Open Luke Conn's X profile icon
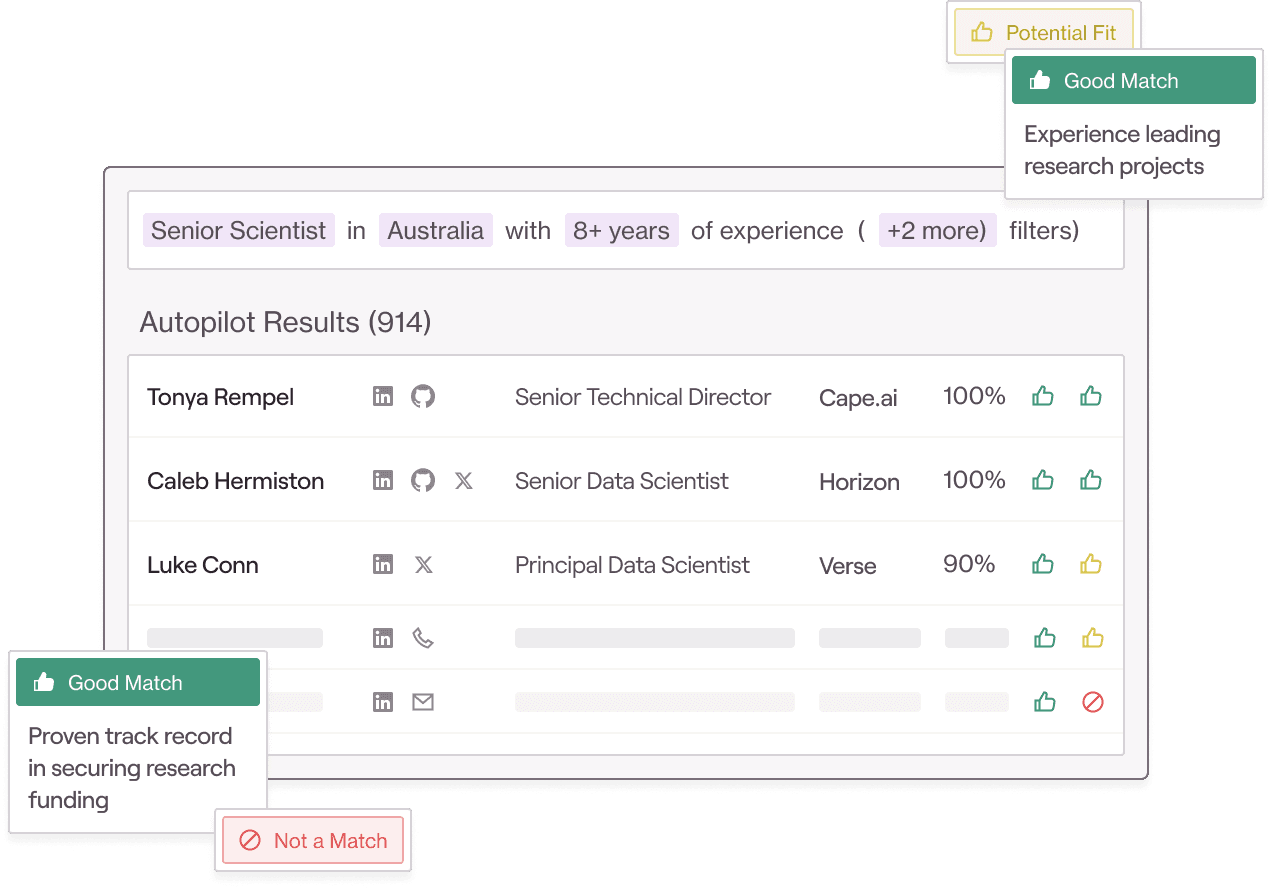 click(x=423, y=565)
